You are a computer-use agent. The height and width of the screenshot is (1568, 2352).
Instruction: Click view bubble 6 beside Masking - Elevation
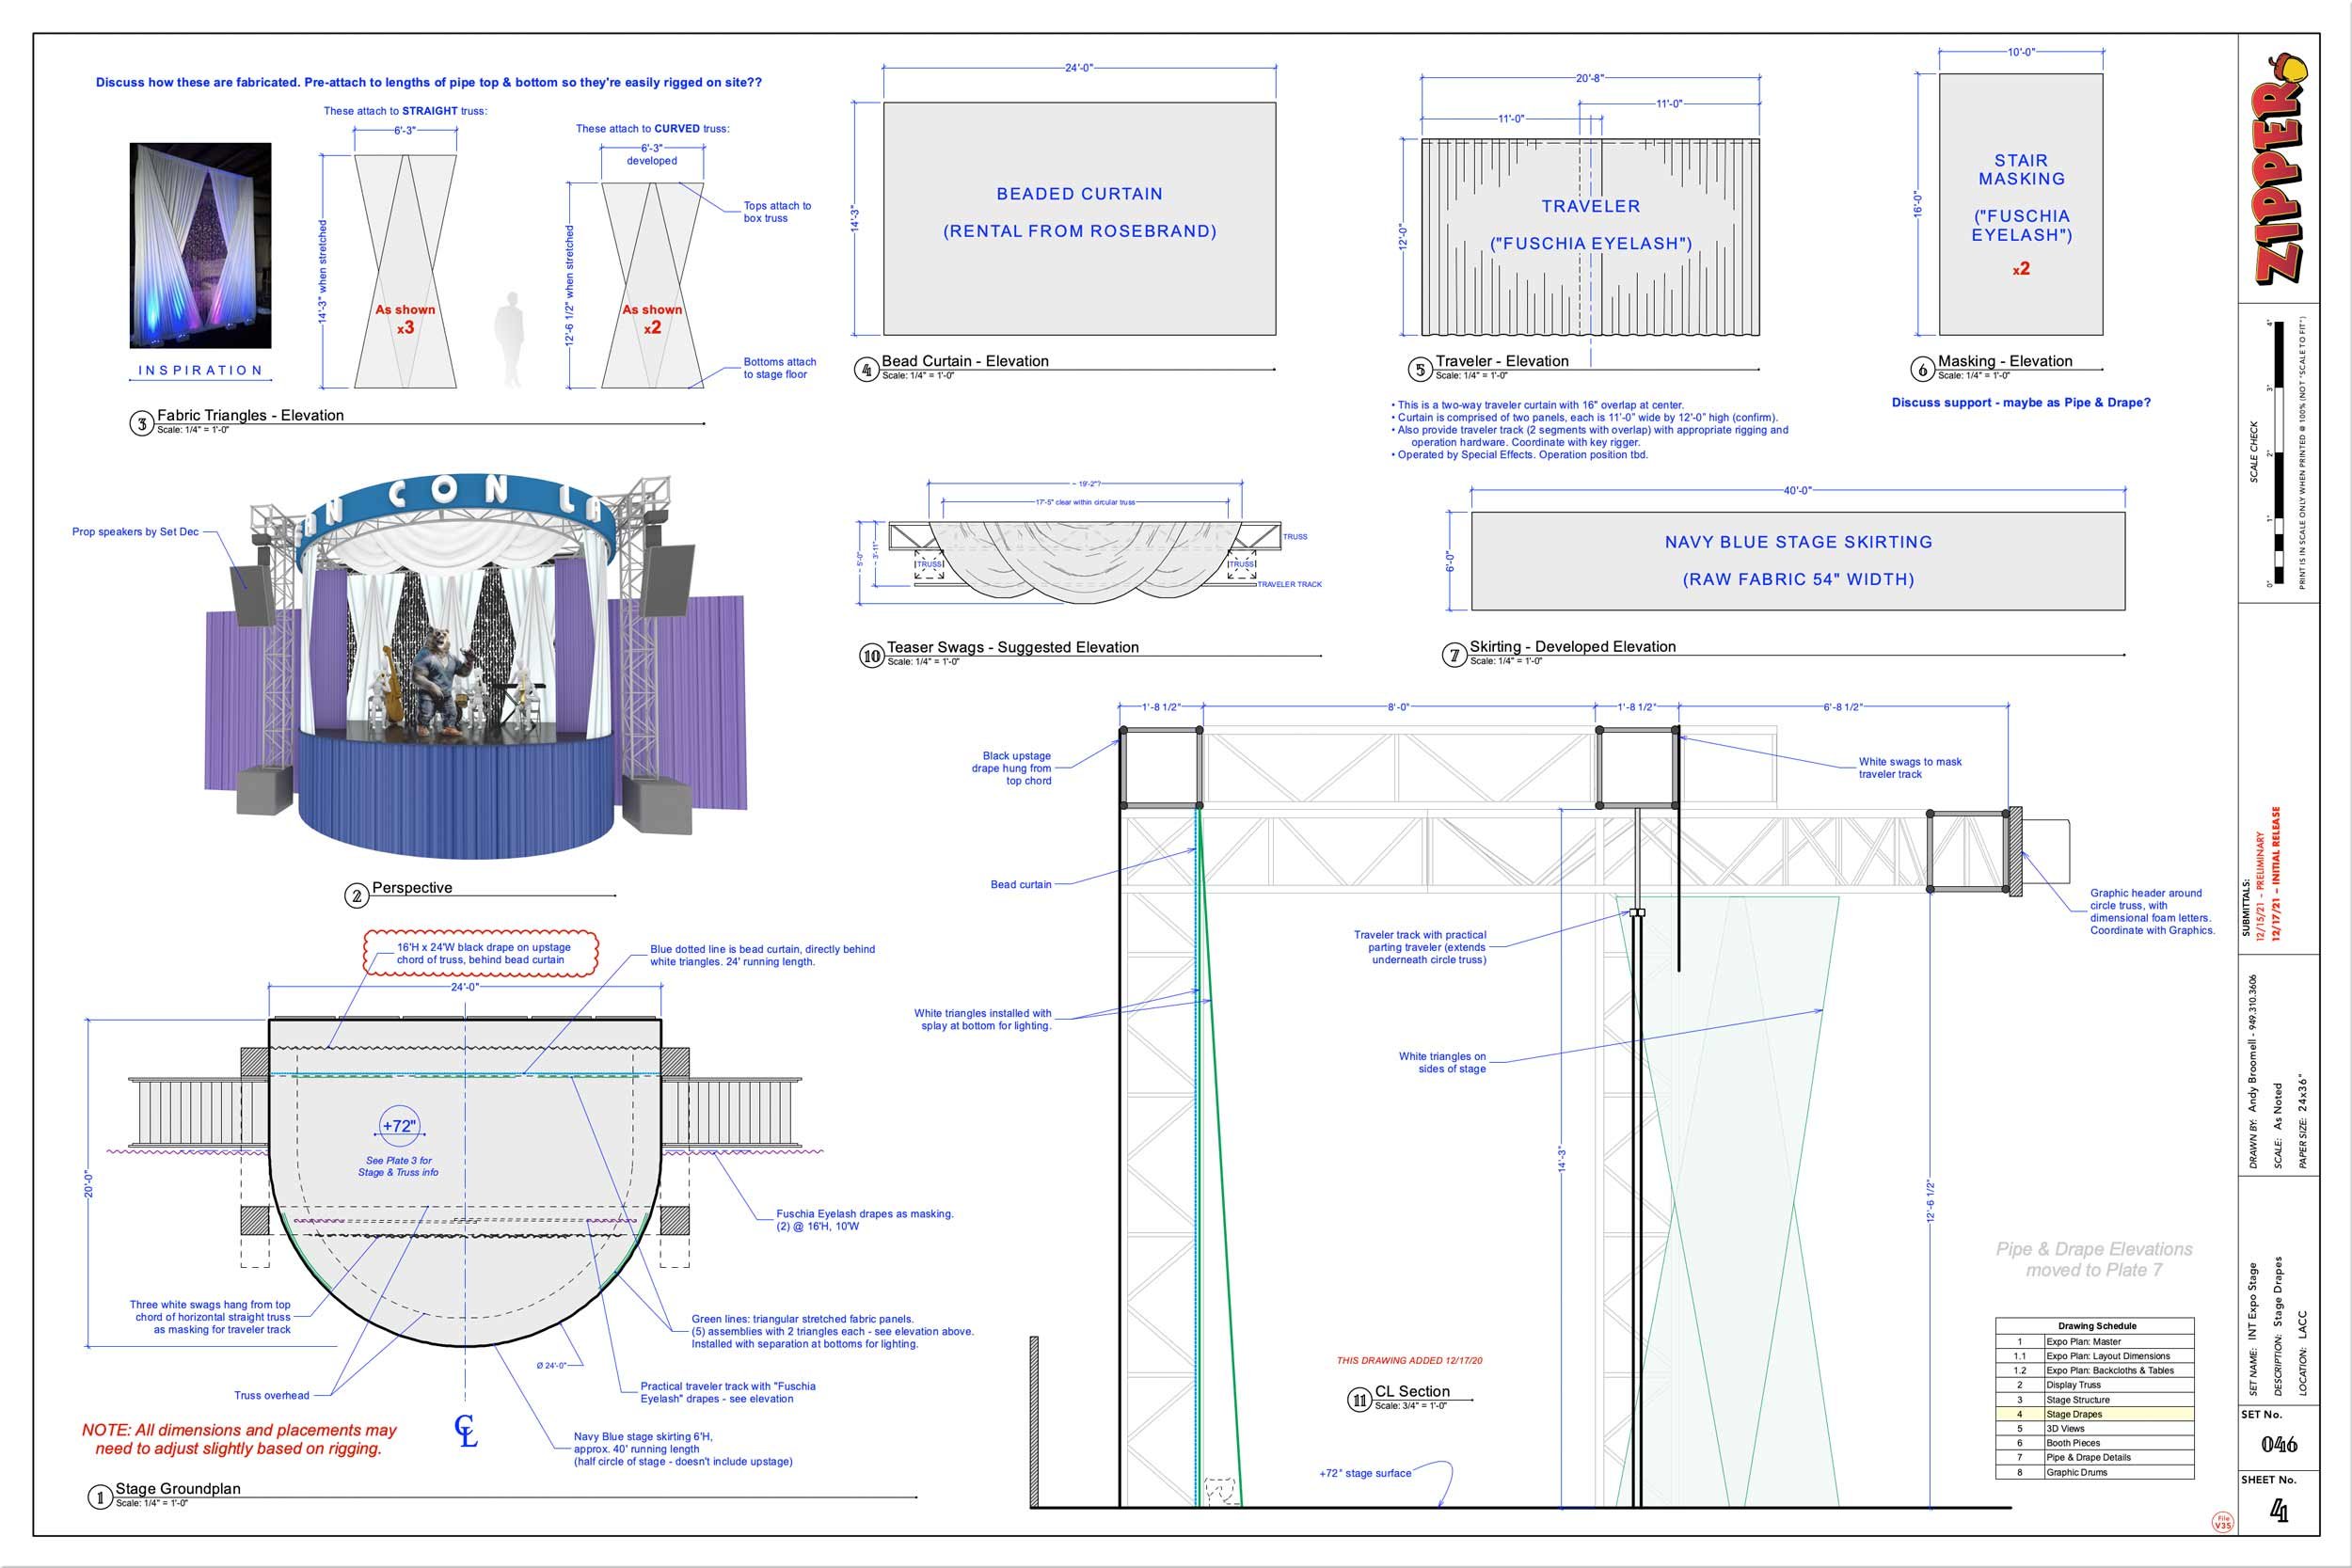pyautogui.click(x=1922, y=370)
